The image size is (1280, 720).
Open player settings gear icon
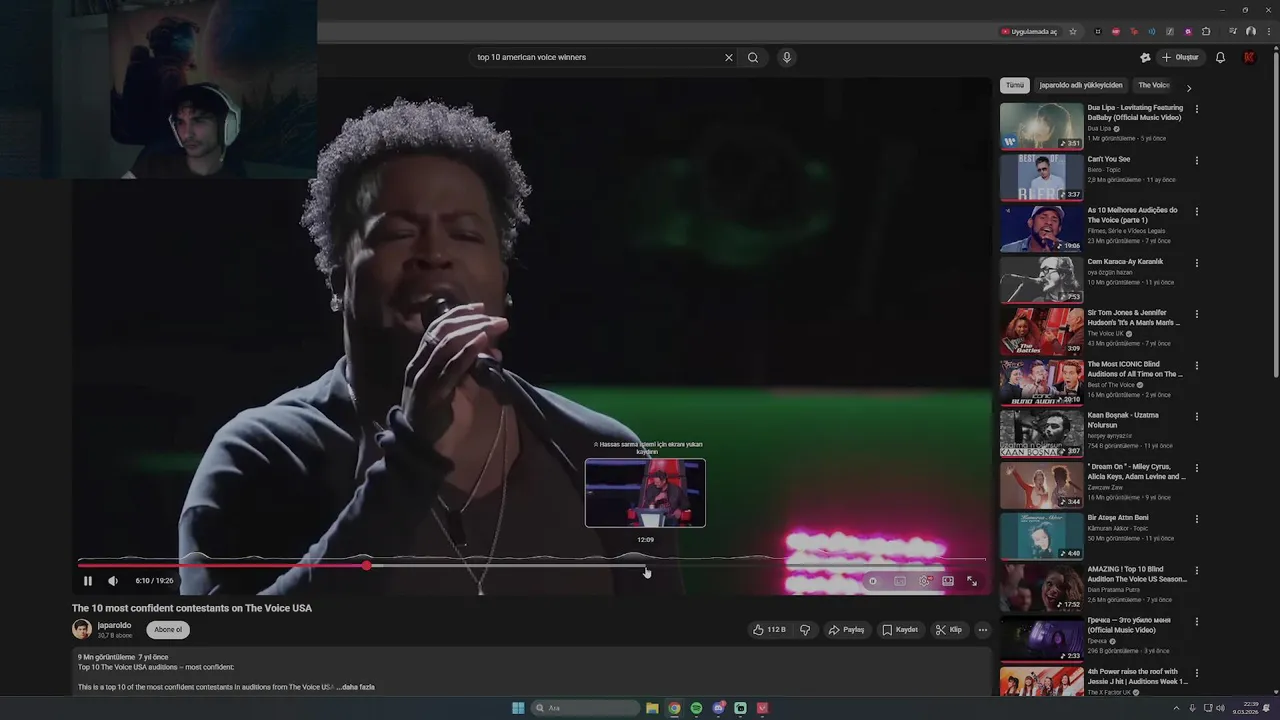(925, 581)
